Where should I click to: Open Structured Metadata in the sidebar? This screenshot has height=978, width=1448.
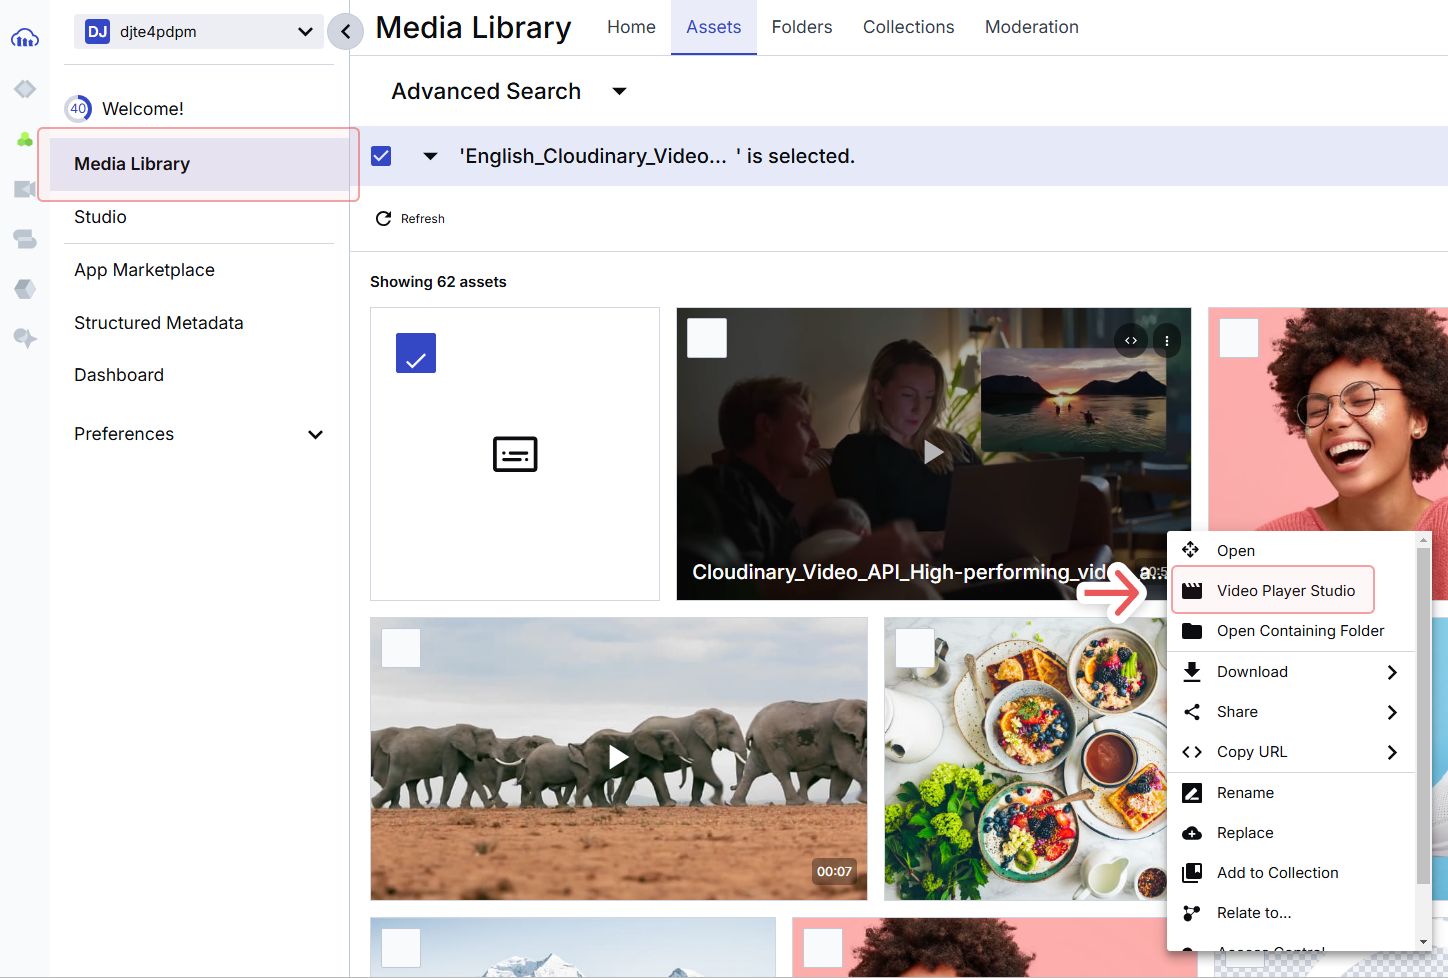point(158,323)
